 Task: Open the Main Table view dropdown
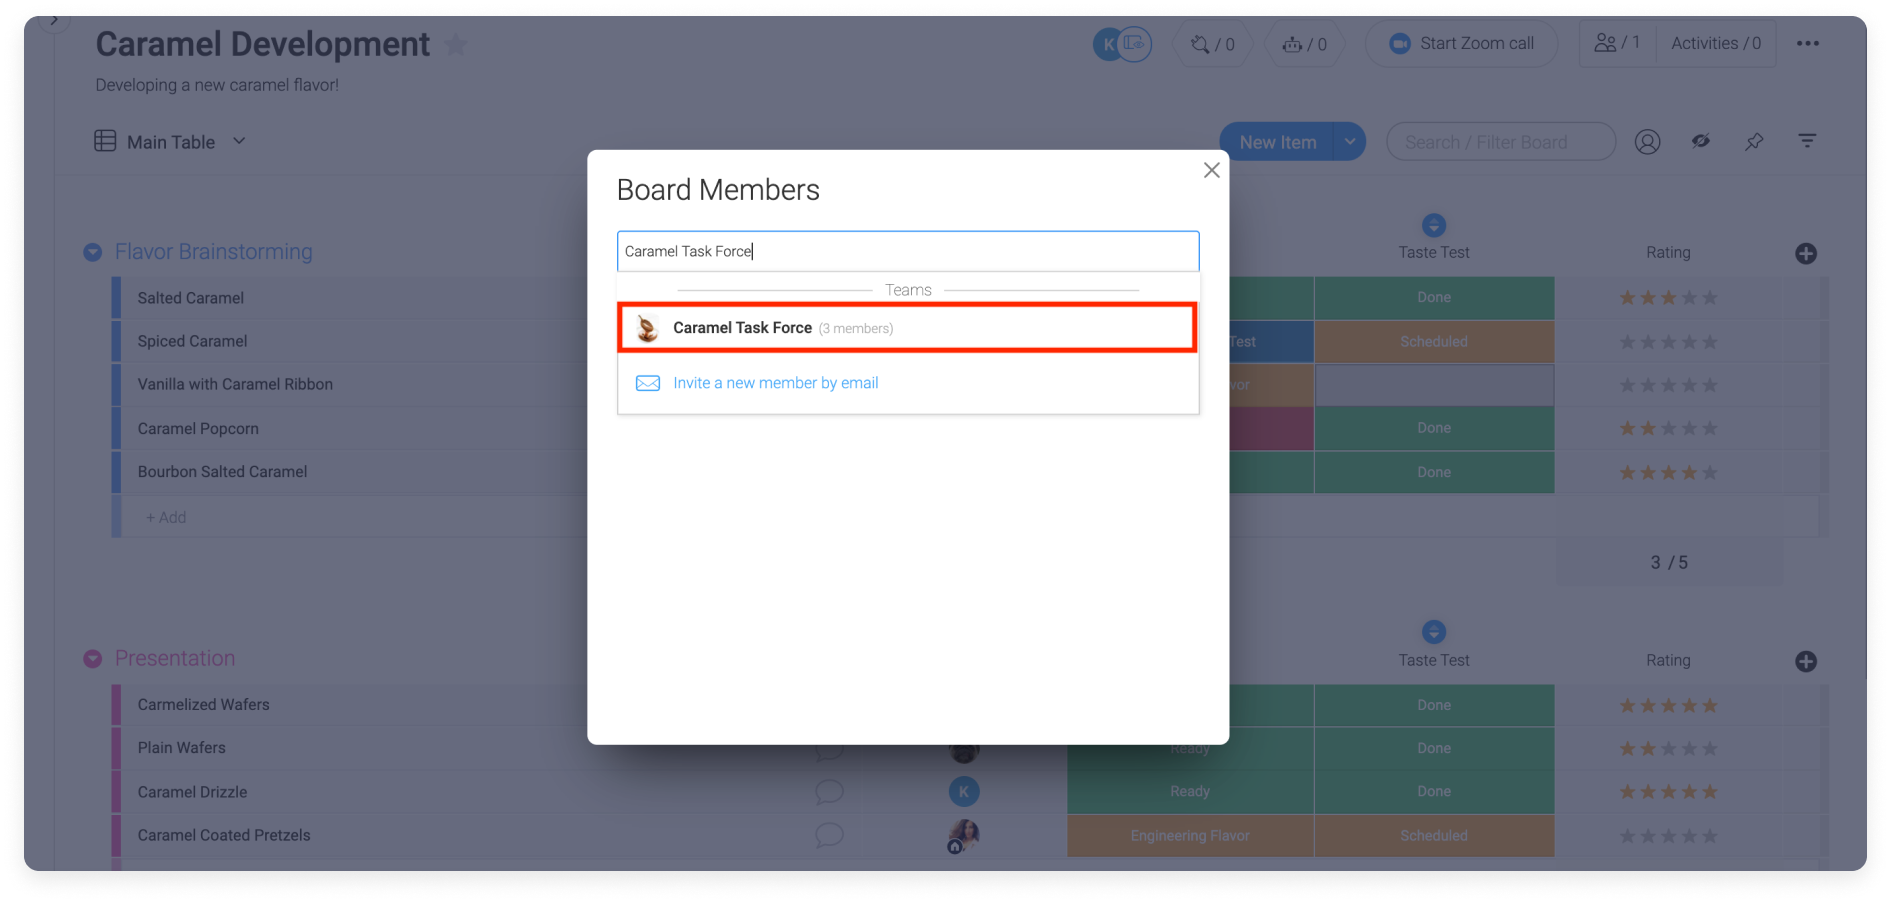pyautogui.click(x=239, y=141)
